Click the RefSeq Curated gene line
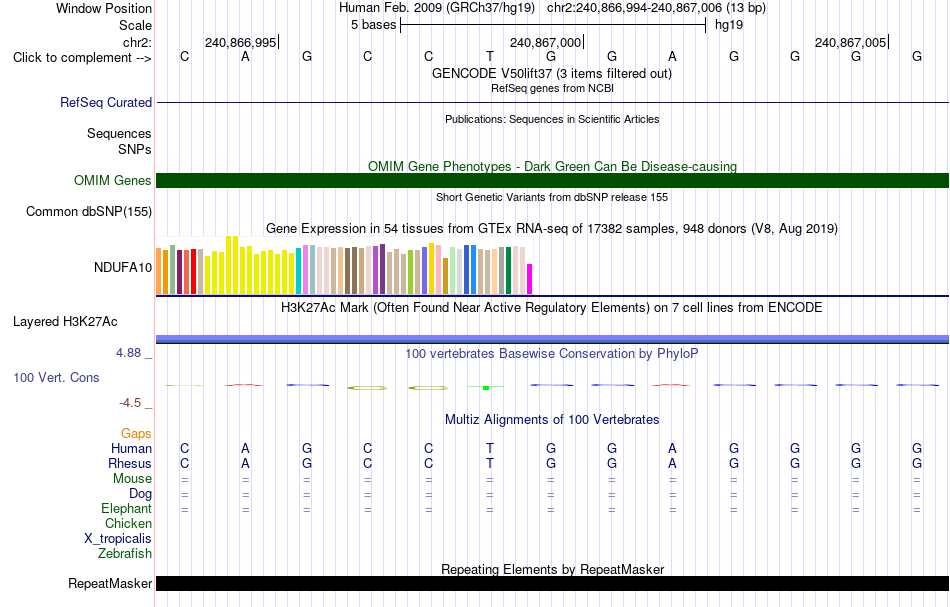950x607 pixels. pos(553,102)
